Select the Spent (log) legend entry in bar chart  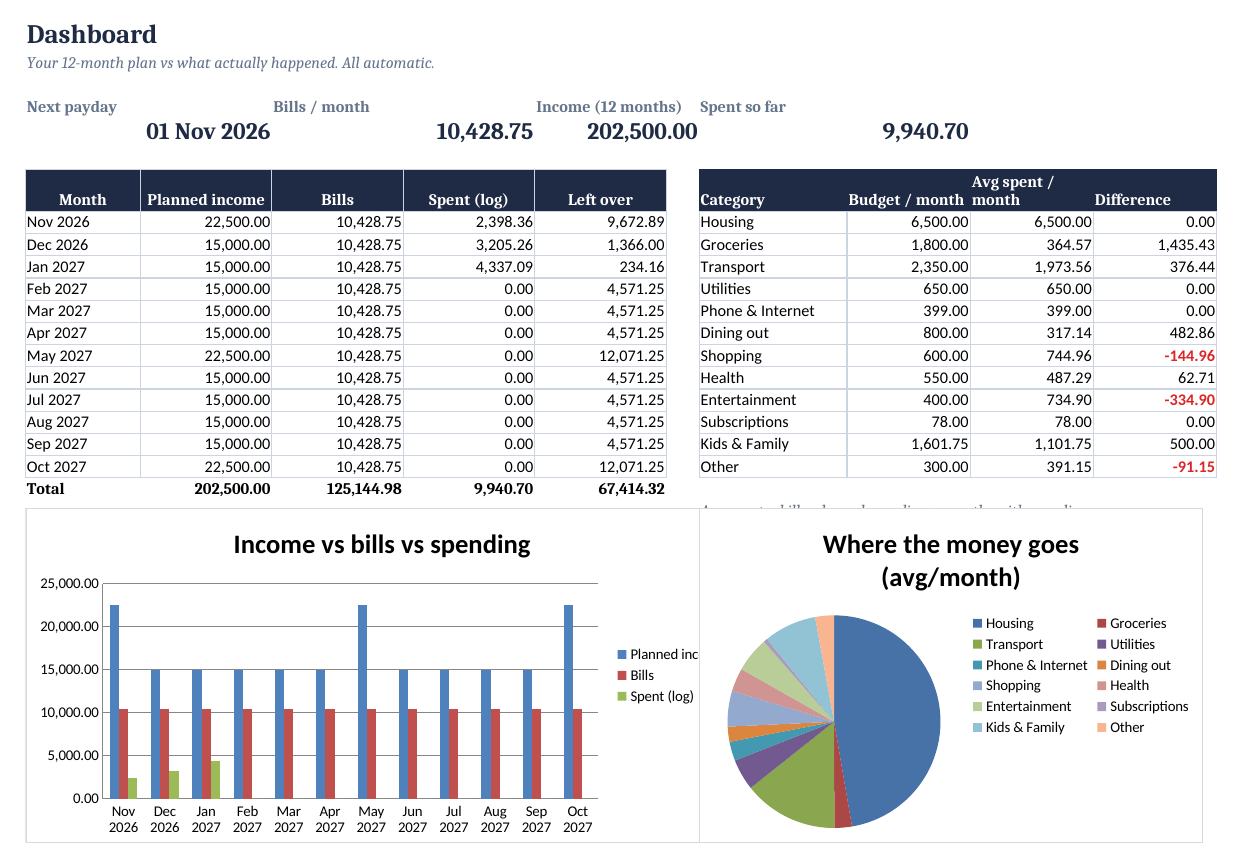(655, 696)
